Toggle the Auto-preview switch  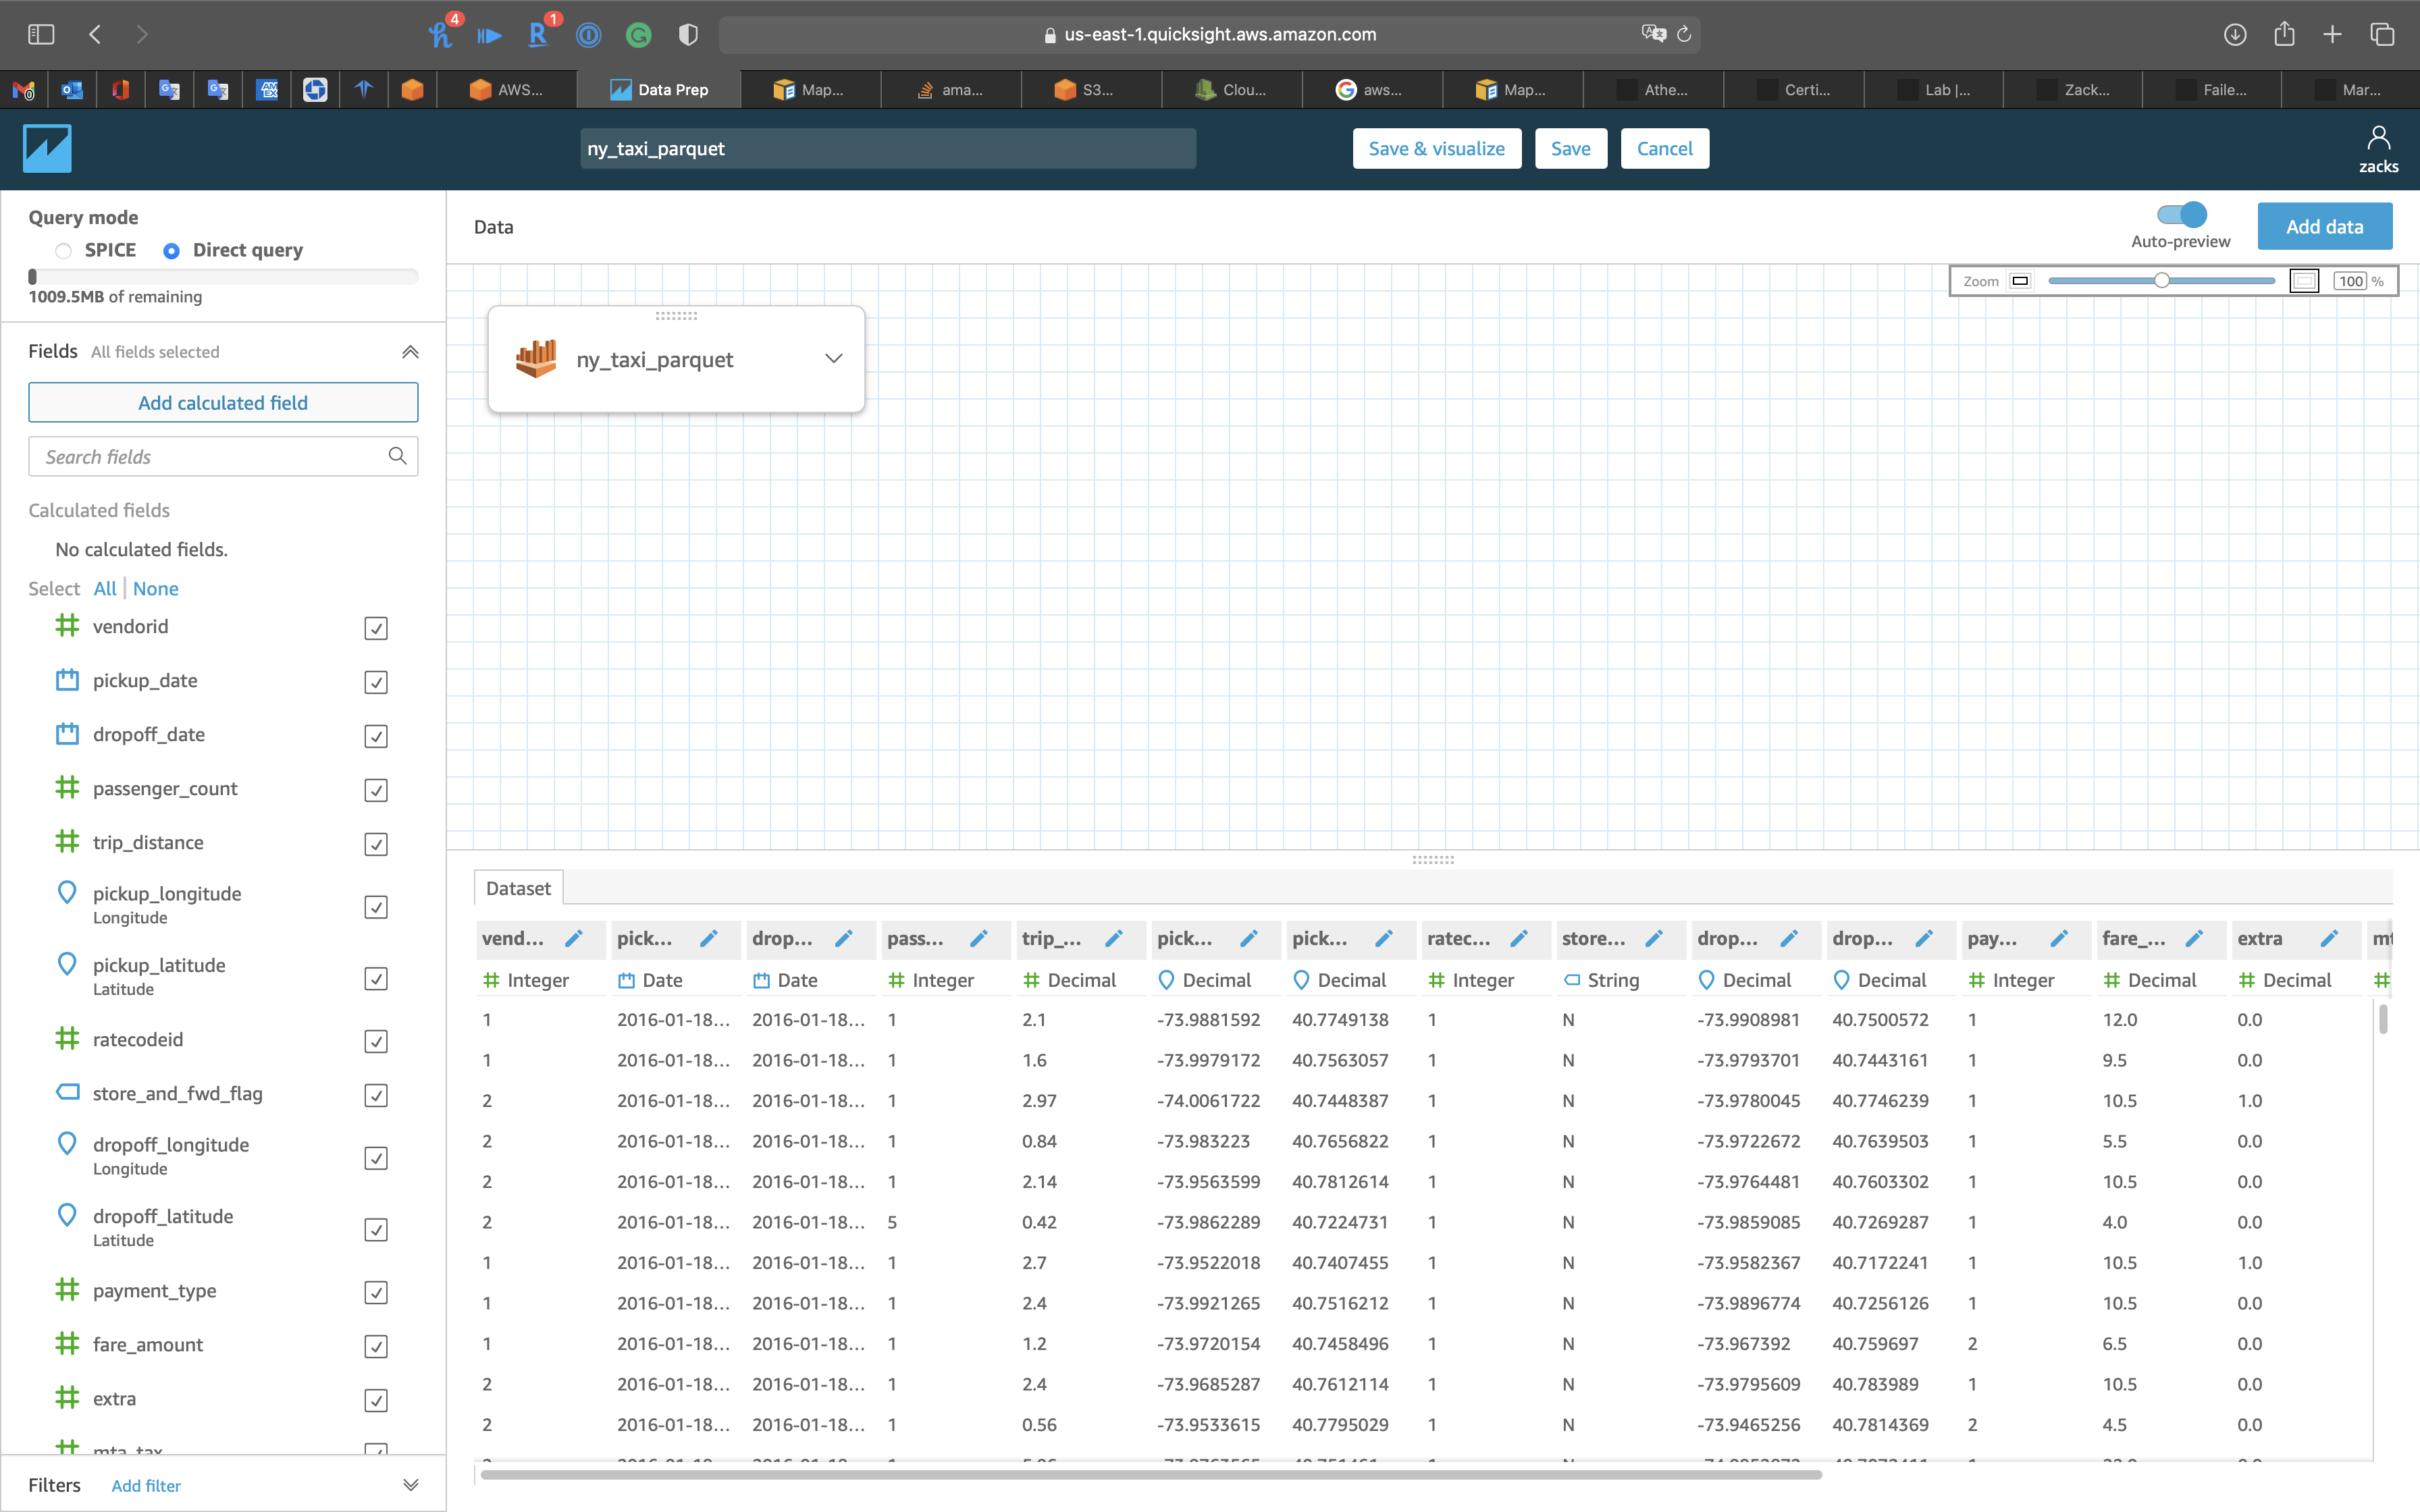2181,215
